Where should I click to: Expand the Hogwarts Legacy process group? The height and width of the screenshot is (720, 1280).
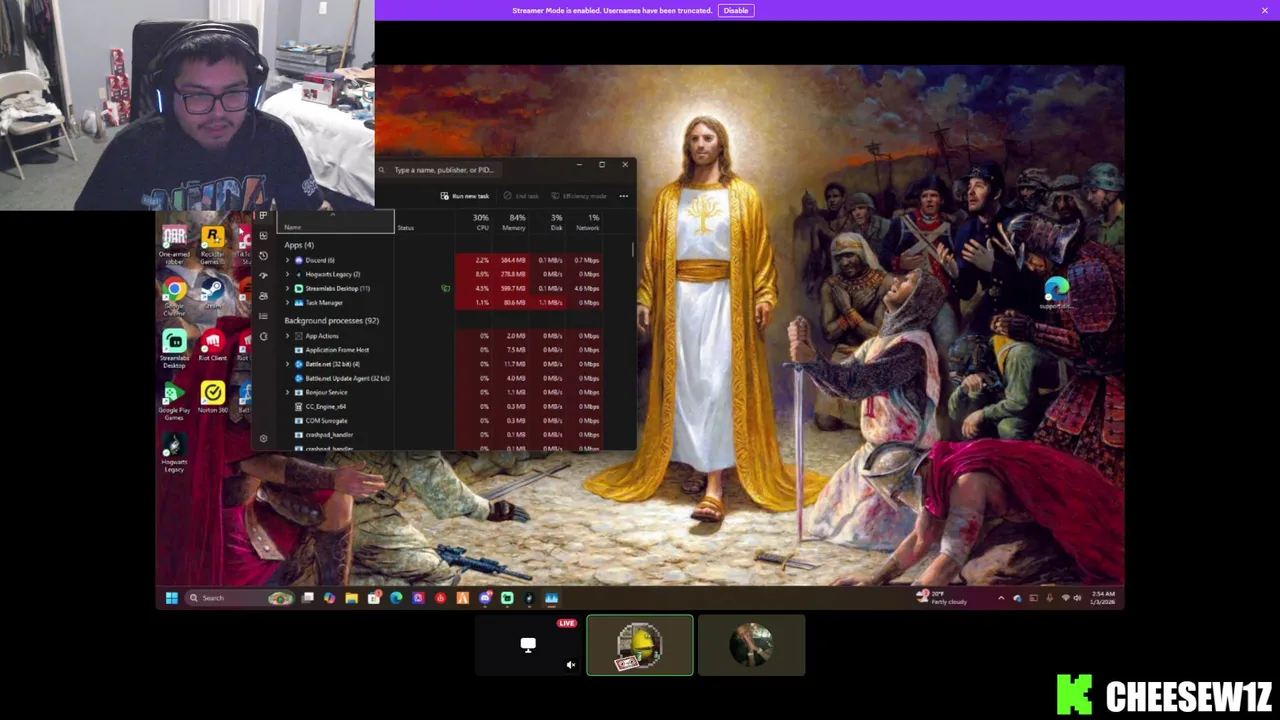pyautogui.click(x=288, y=274)
